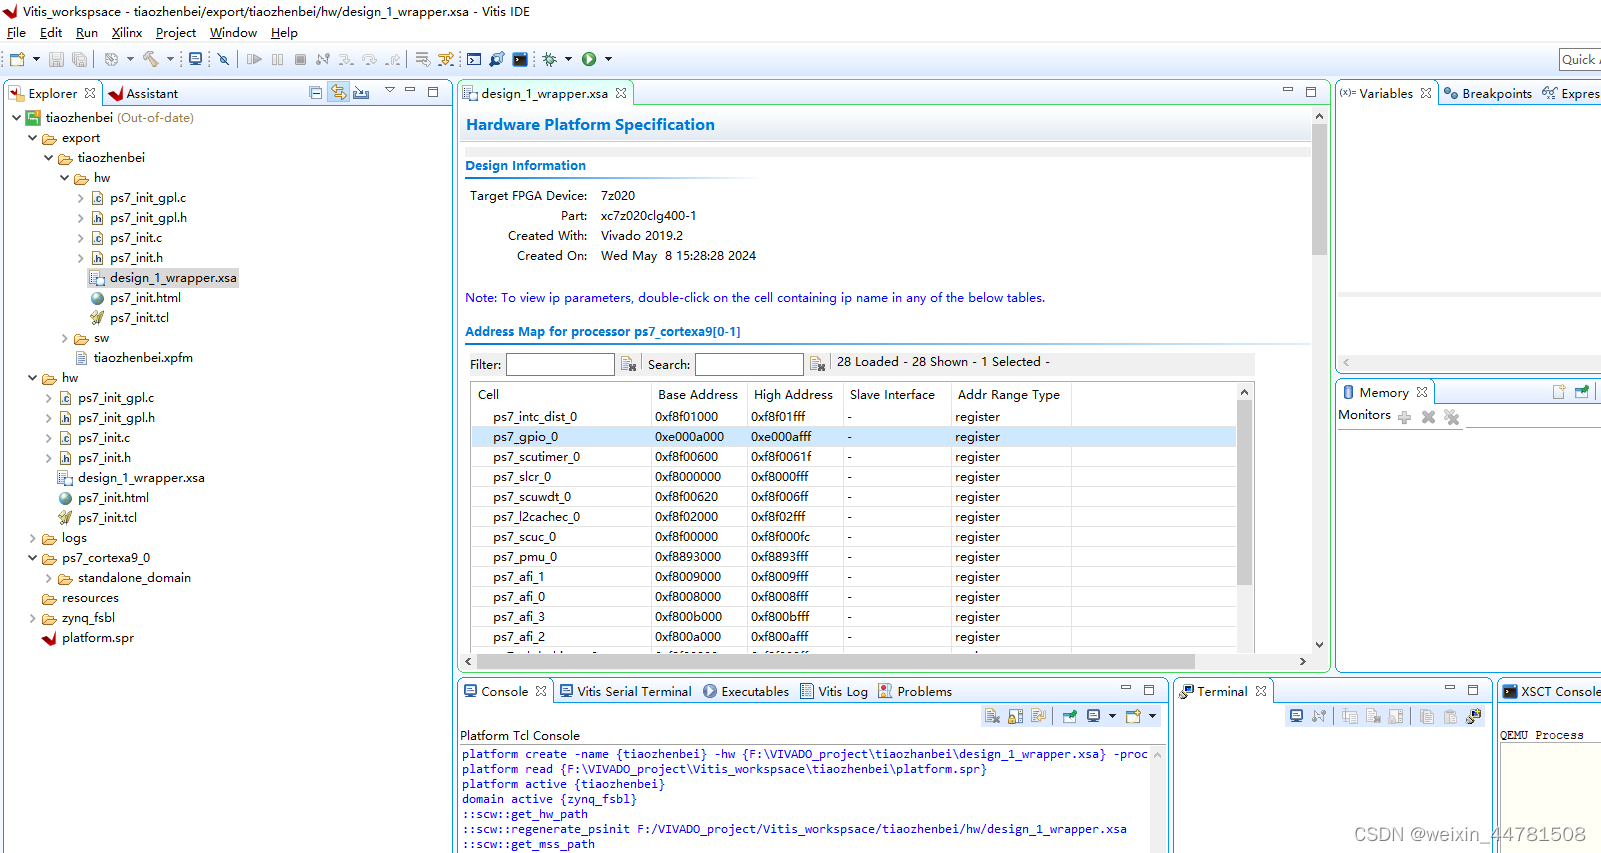Switch to the Breakpoints tab
This screenshot has height=853, width=1601.
click(1487, 93)
